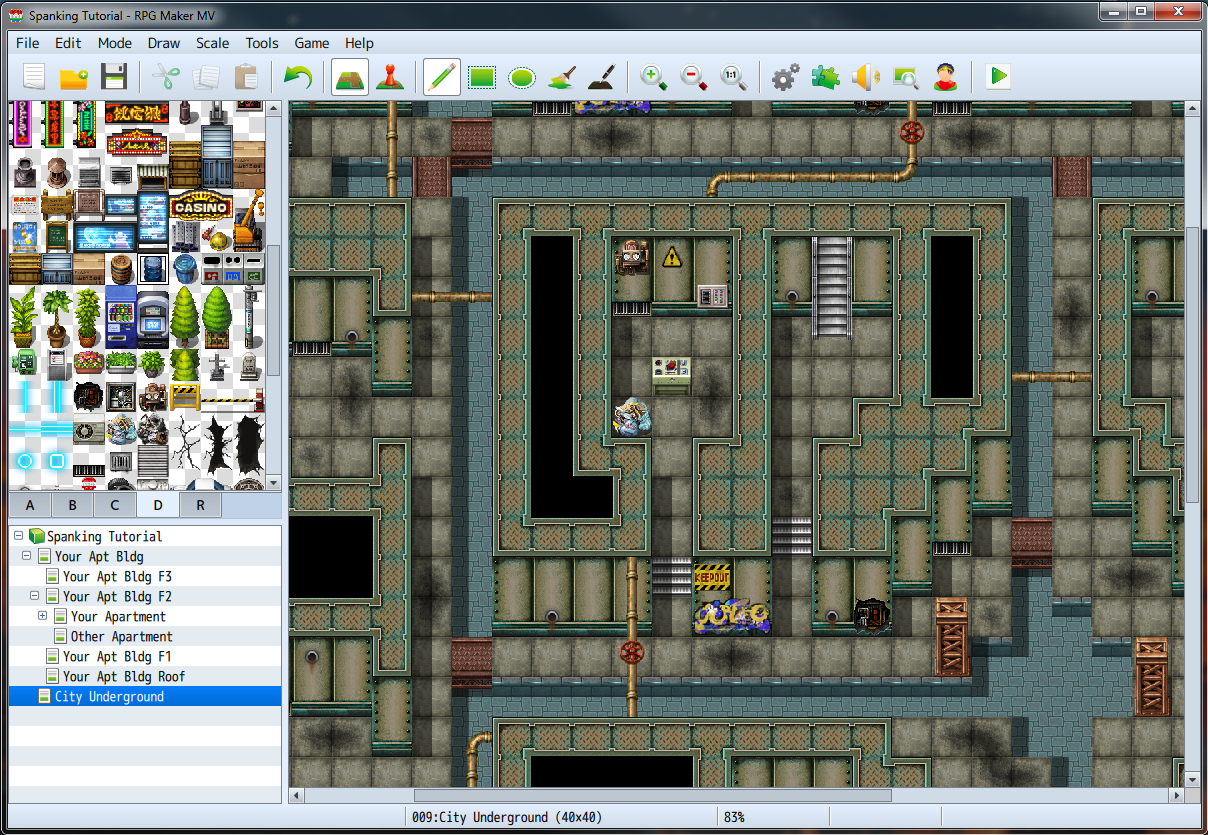Click the KEEP OUT sign on map
Viewport: 1208px width, 835px height.
click(712, 578)
